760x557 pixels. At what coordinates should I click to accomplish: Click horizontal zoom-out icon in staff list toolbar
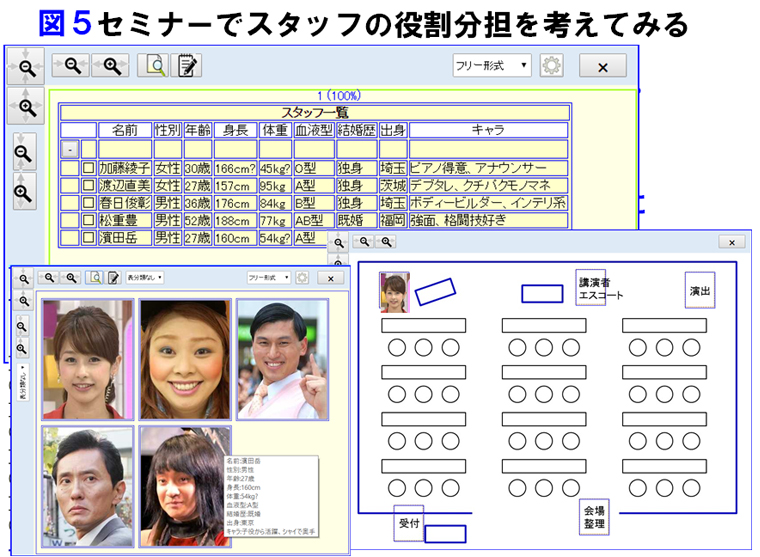[x=71, y=65]
